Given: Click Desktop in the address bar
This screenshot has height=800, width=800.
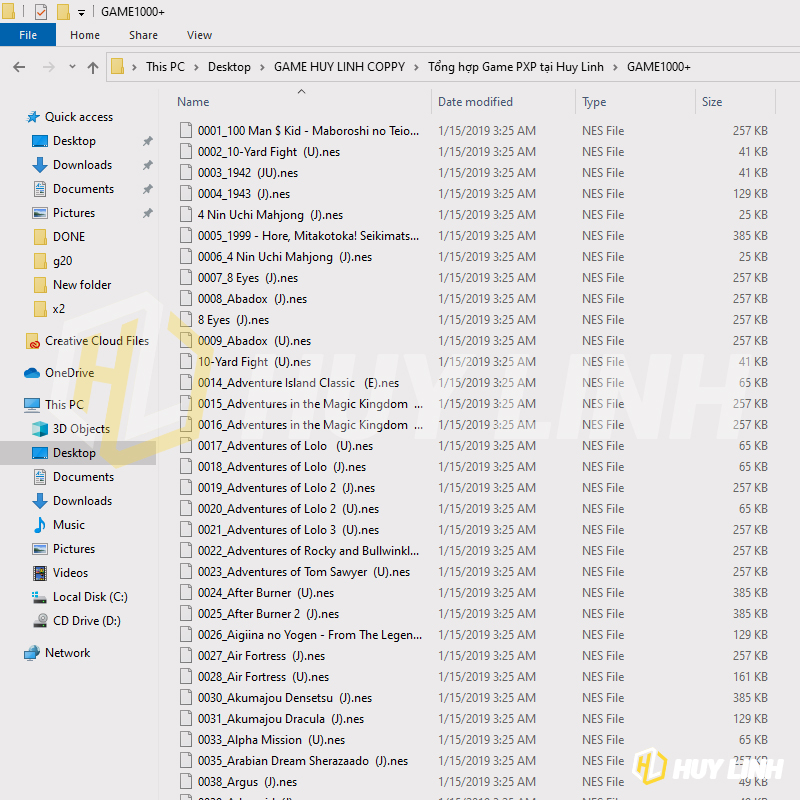Looking at the screenshot, I should point(229,67).
